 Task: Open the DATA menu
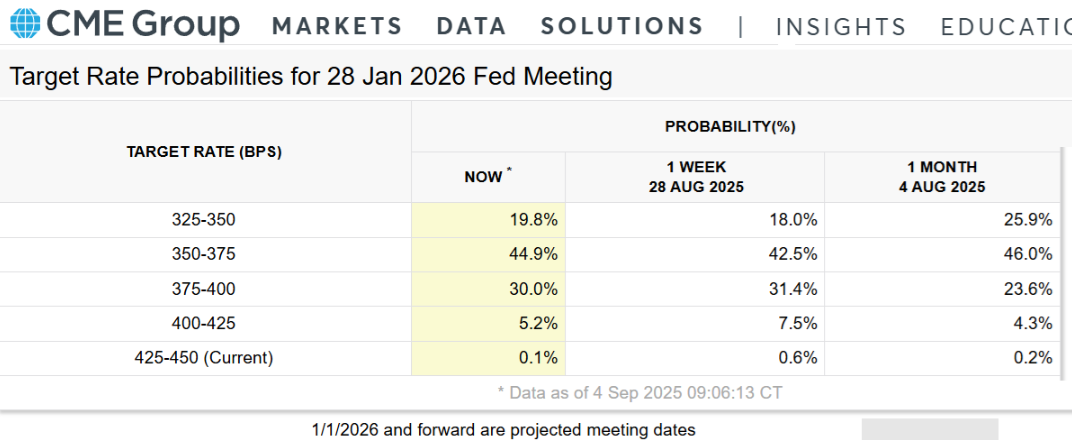pyautogui.click(x=472, y=26)
